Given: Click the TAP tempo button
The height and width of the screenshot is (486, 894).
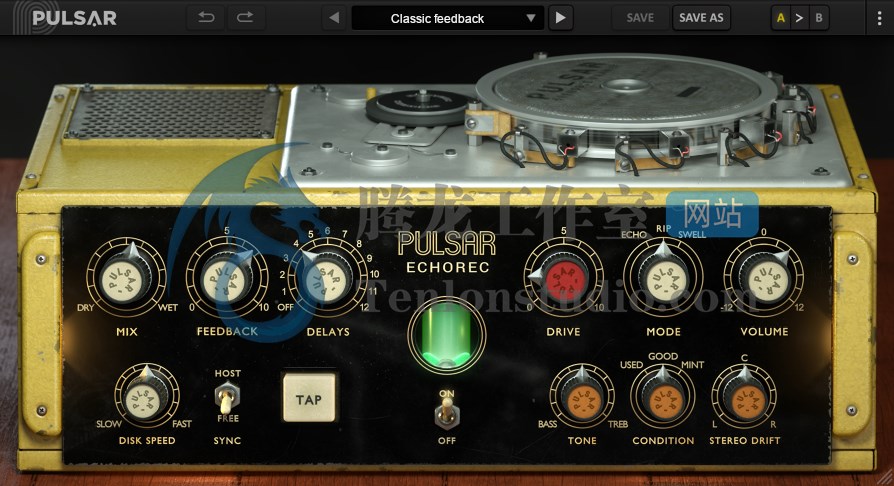Looking at the screenshot, I should [x=309, y=399].
